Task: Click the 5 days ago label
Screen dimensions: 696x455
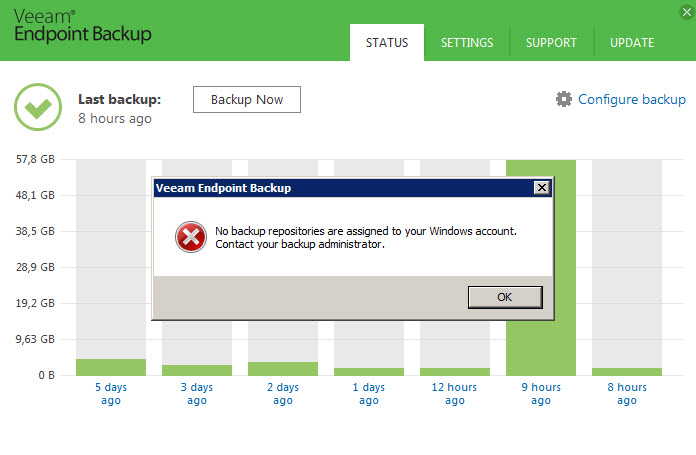Action: coord(111,394)
